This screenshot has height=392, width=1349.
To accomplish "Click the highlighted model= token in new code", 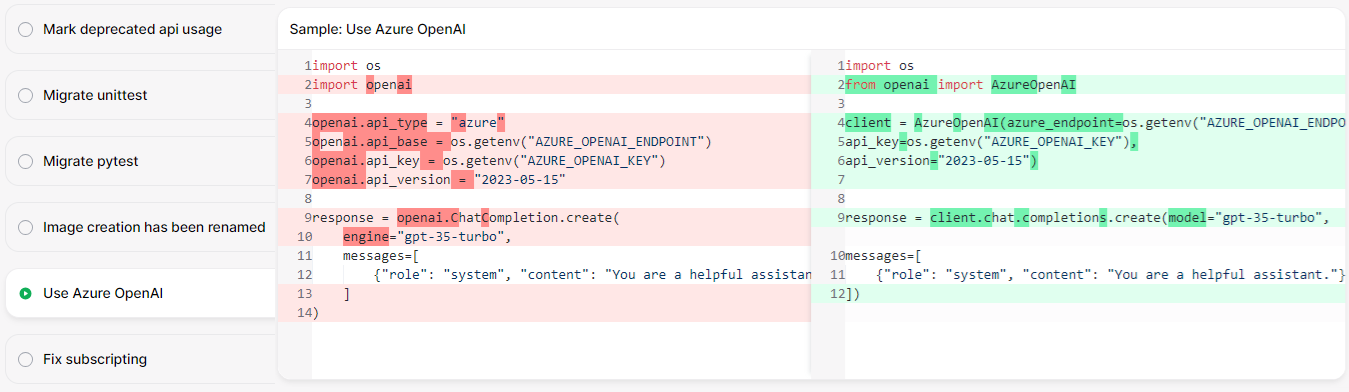I will [x=1190, y=218].
